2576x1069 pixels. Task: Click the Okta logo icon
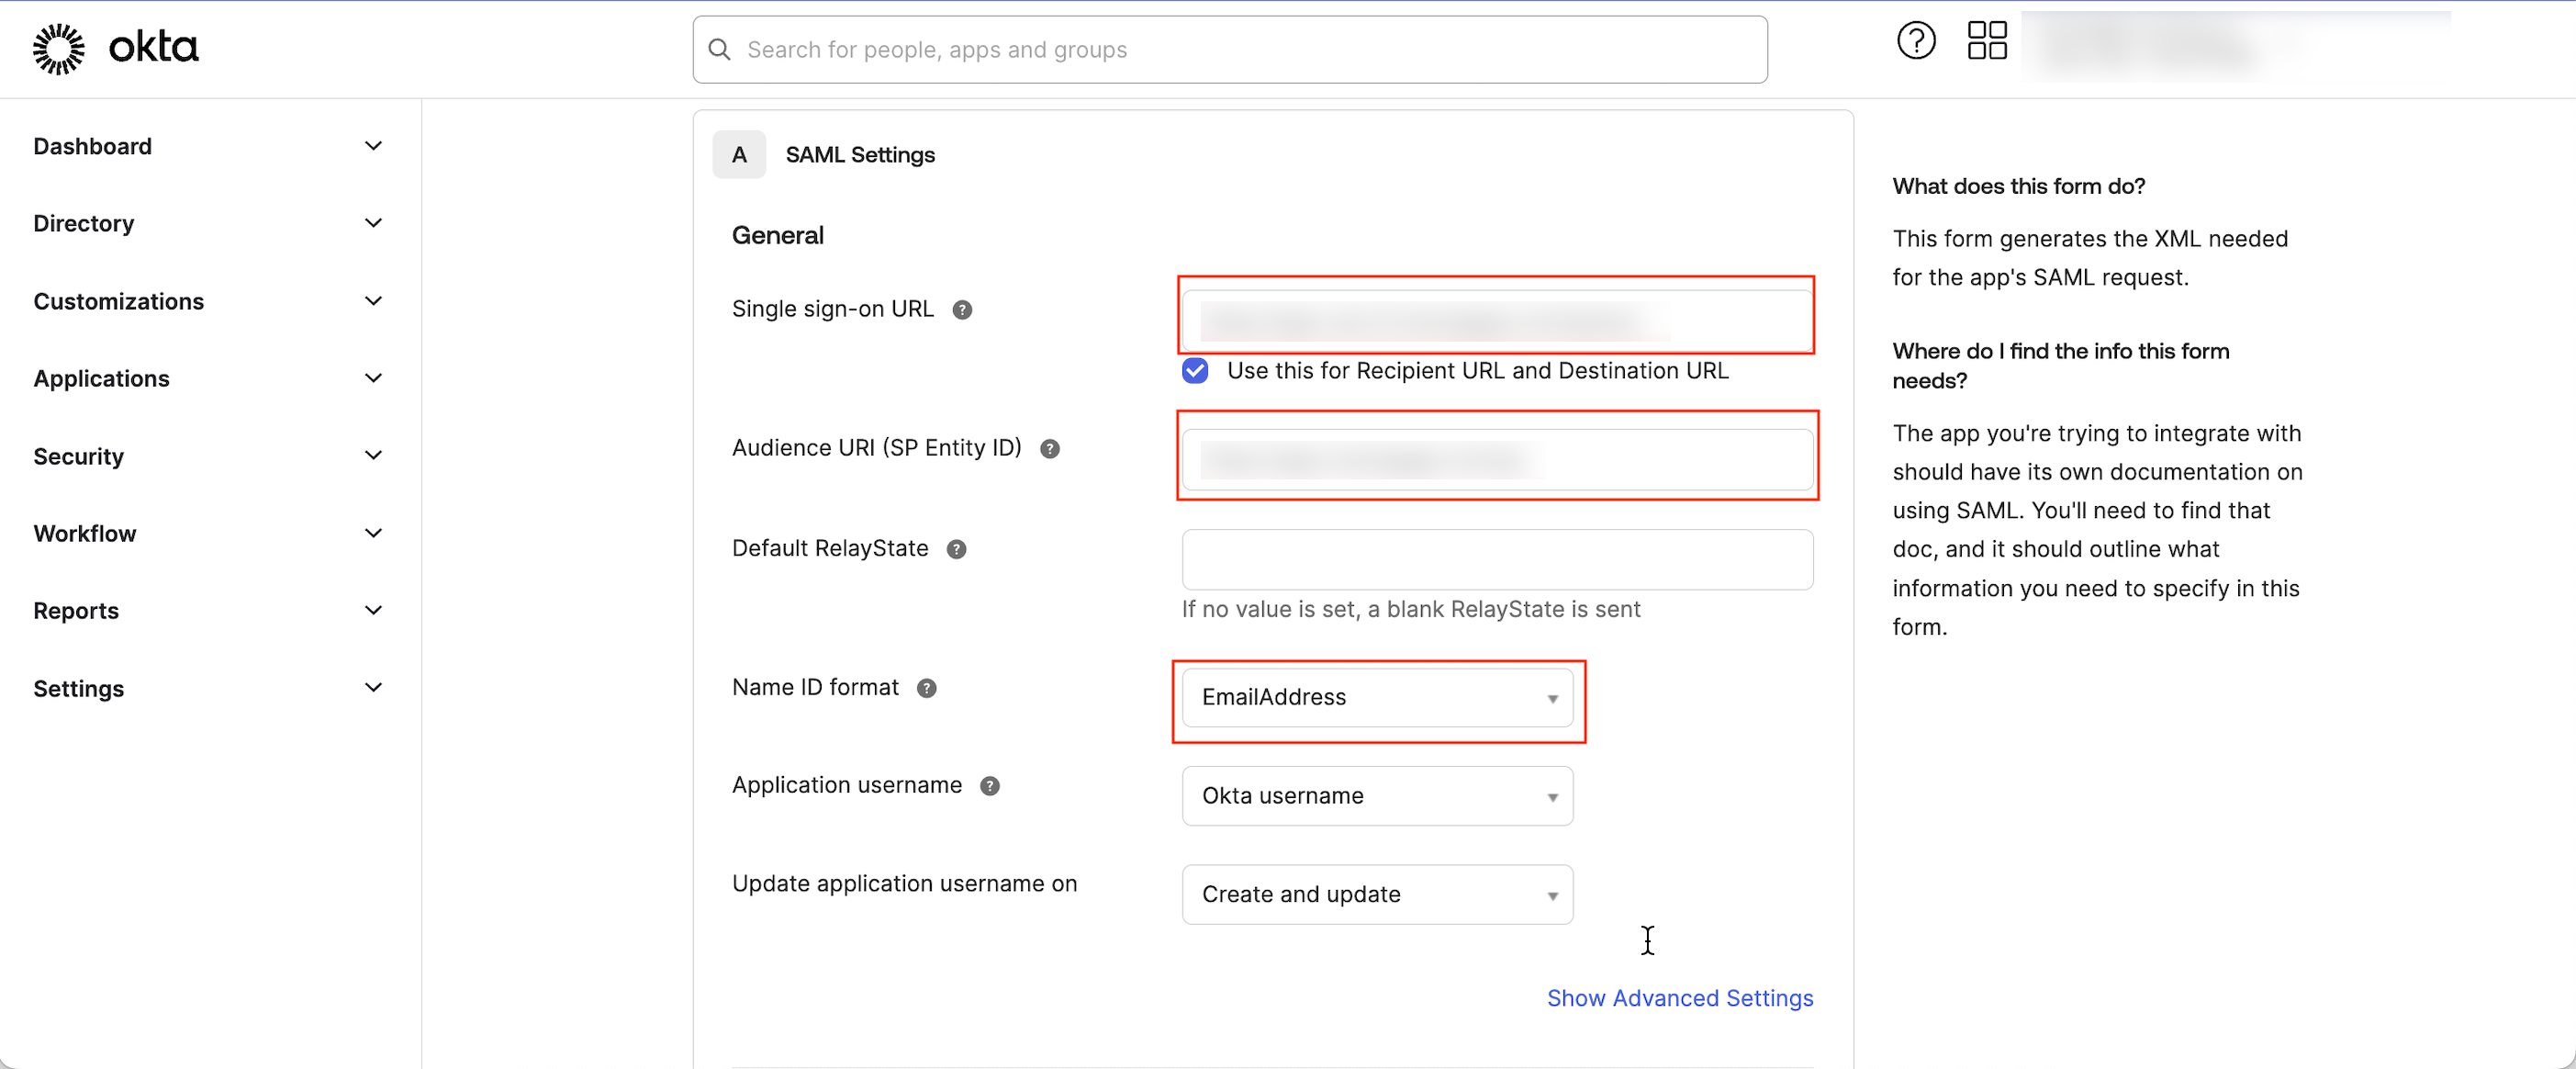(59, 49)
